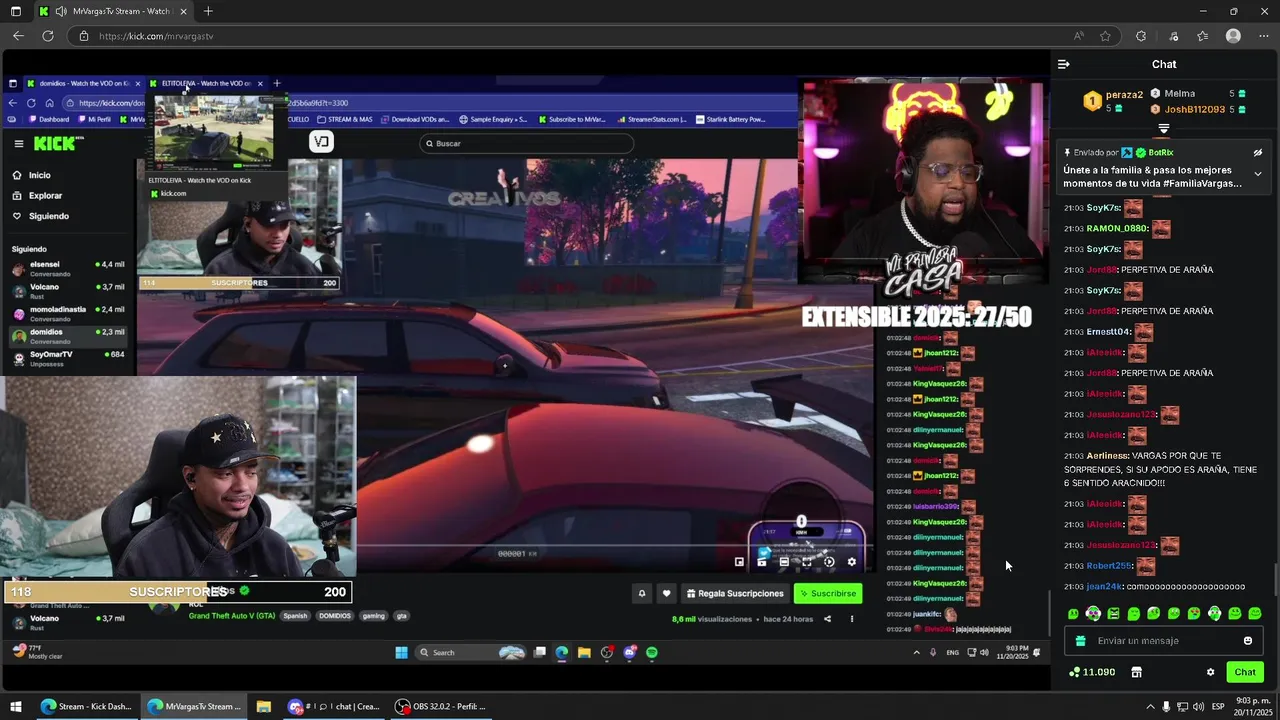Open tab actions menu icon
1280x720 pixels.
15,11
